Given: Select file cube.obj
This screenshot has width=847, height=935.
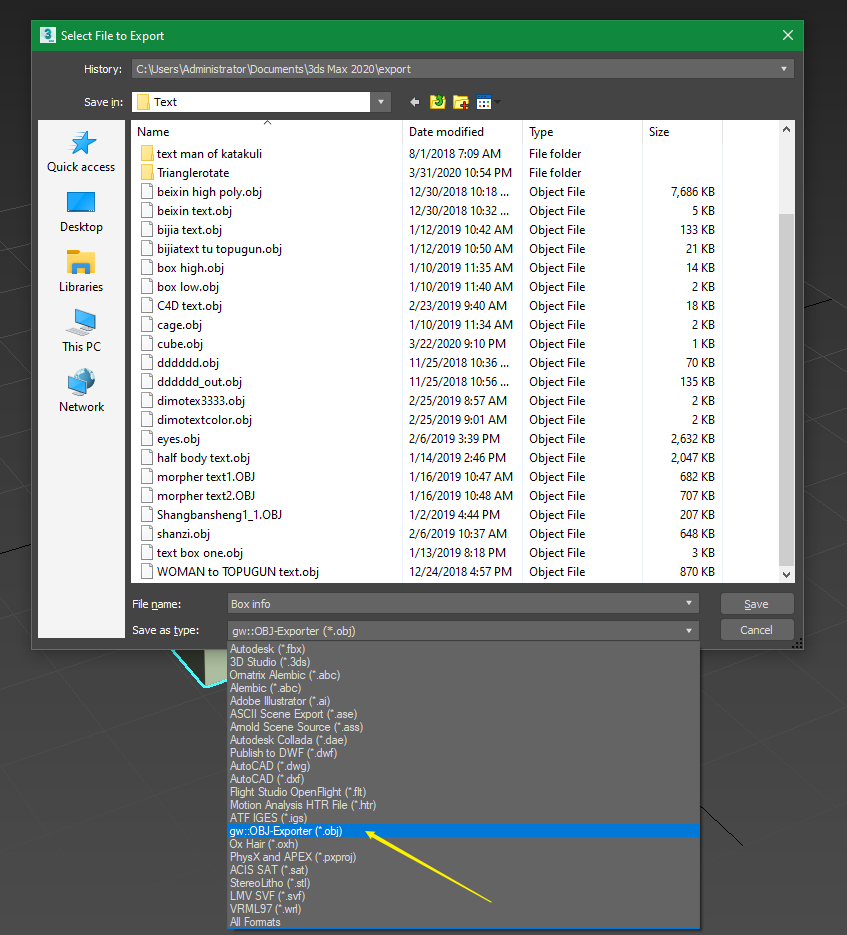Looking at the screenshot, I should point(180,344).
